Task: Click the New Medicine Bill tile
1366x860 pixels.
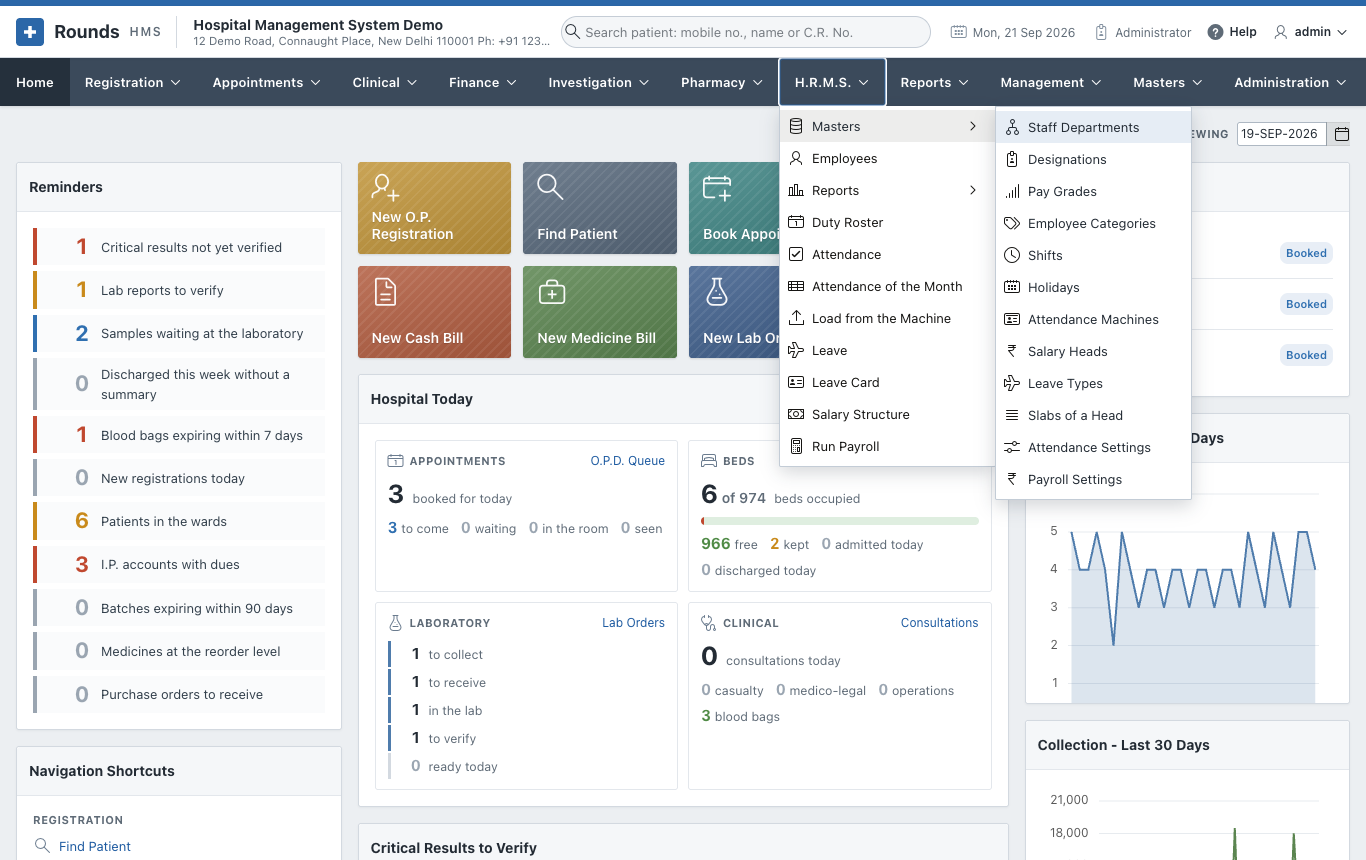Action: click(600, 312)
